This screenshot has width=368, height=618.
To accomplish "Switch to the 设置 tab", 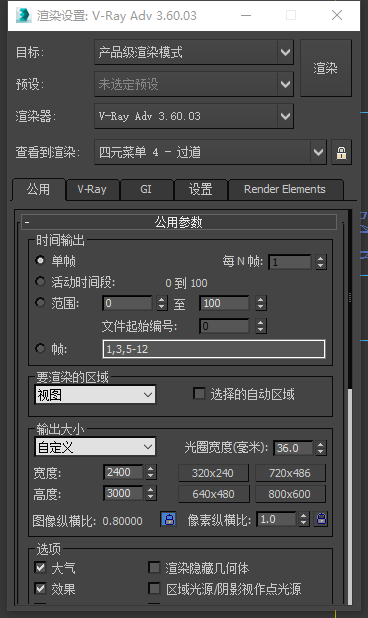I will (x=201, y=190).
